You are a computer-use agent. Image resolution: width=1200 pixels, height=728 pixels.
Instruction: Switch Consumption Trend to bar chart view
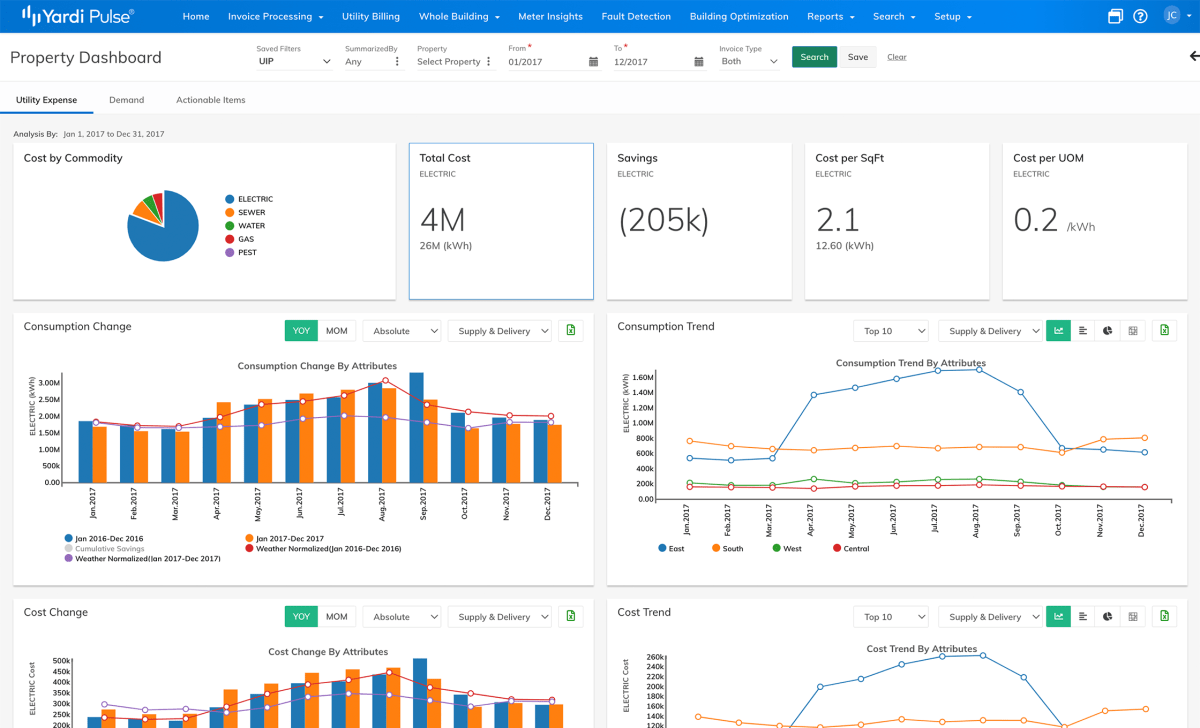click(x=1083, y=331)
